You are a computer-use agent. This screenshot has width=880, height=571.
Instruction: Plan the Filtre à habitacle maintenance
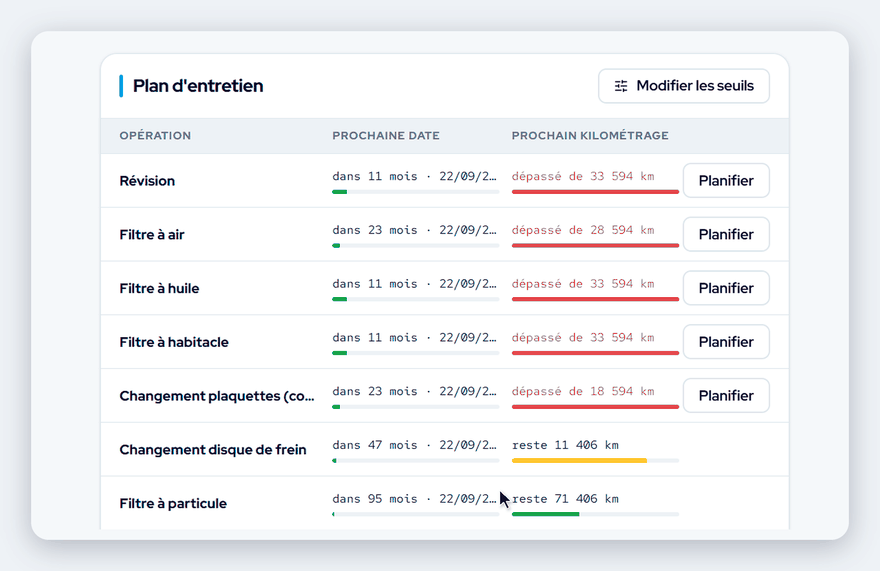726,342
